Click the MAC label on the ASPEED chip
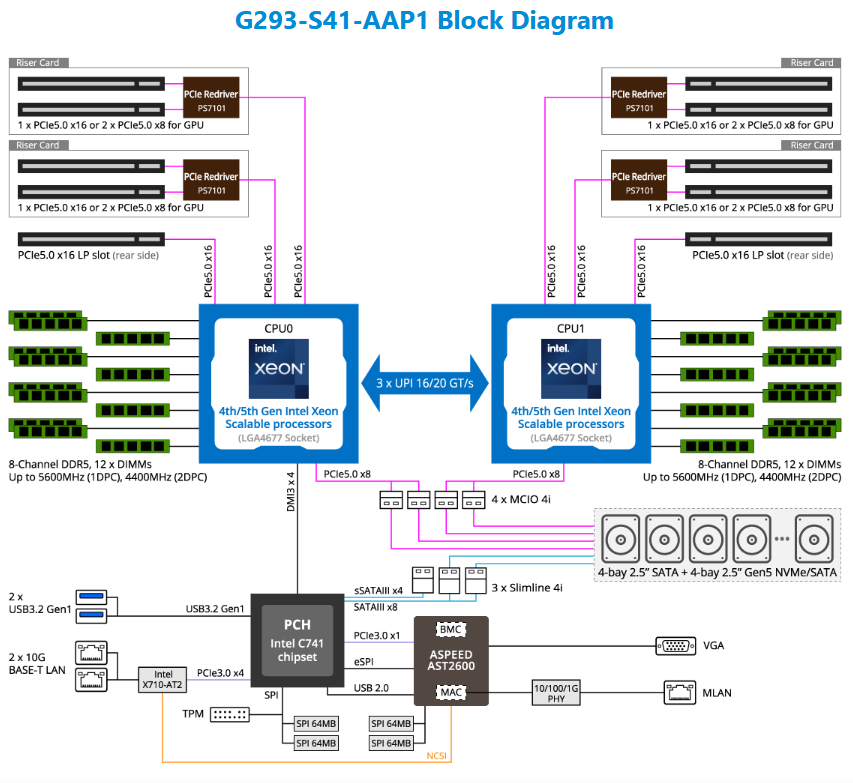853x783 pixels. click(x=450, y=692)
